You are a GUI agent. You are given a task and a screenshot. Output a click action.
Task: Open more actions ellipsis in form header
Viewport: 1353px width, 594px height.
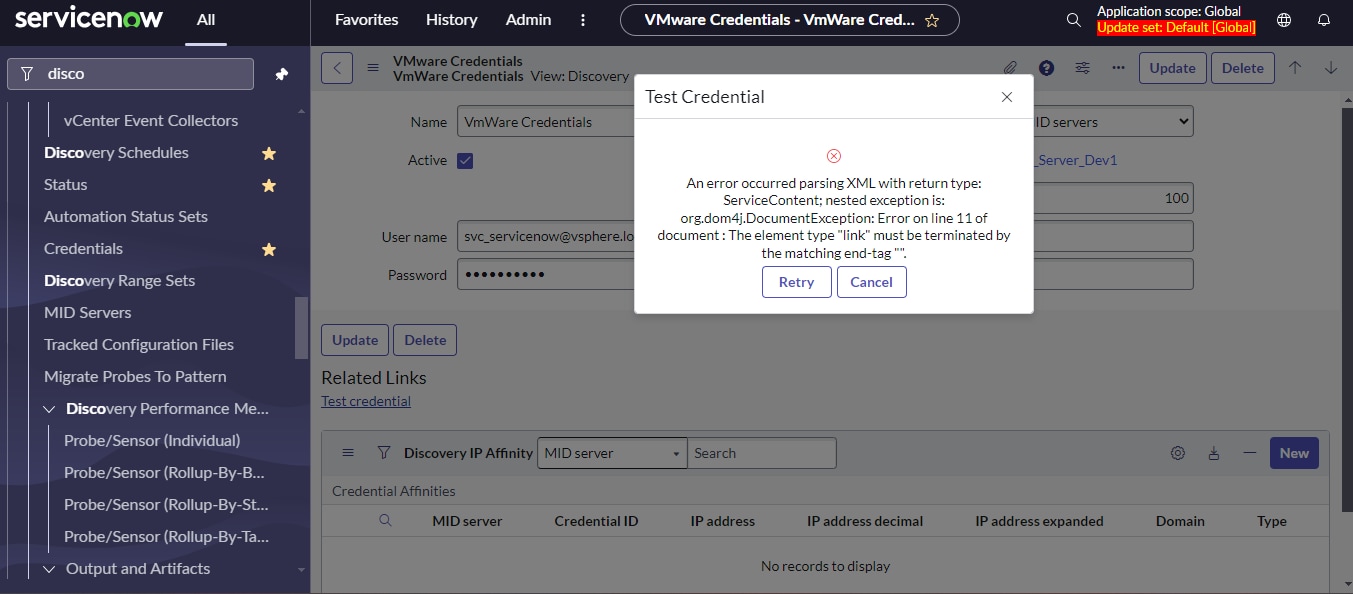coord(1118,68)
